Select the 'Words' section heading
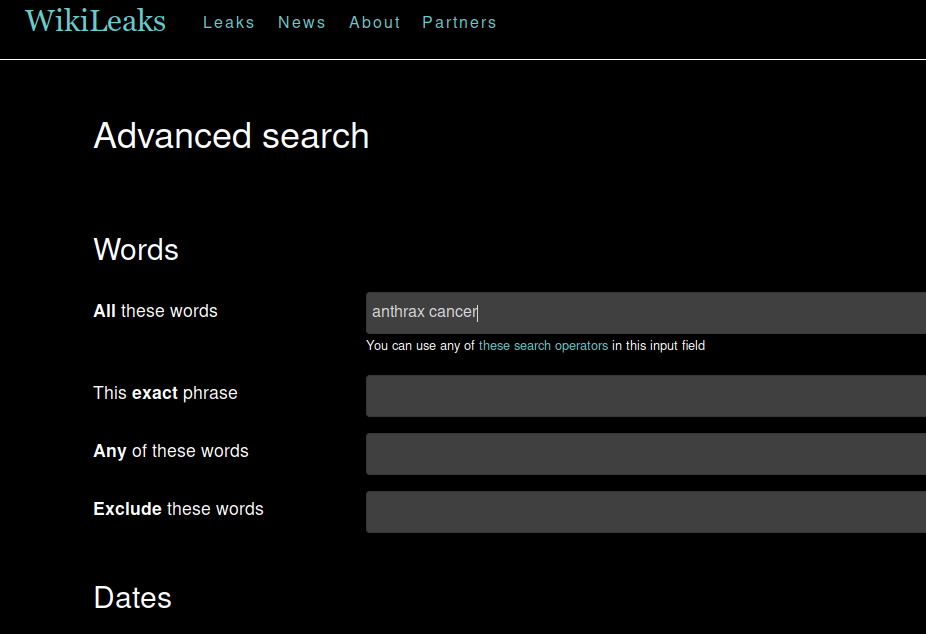 [x=136, y=249]
